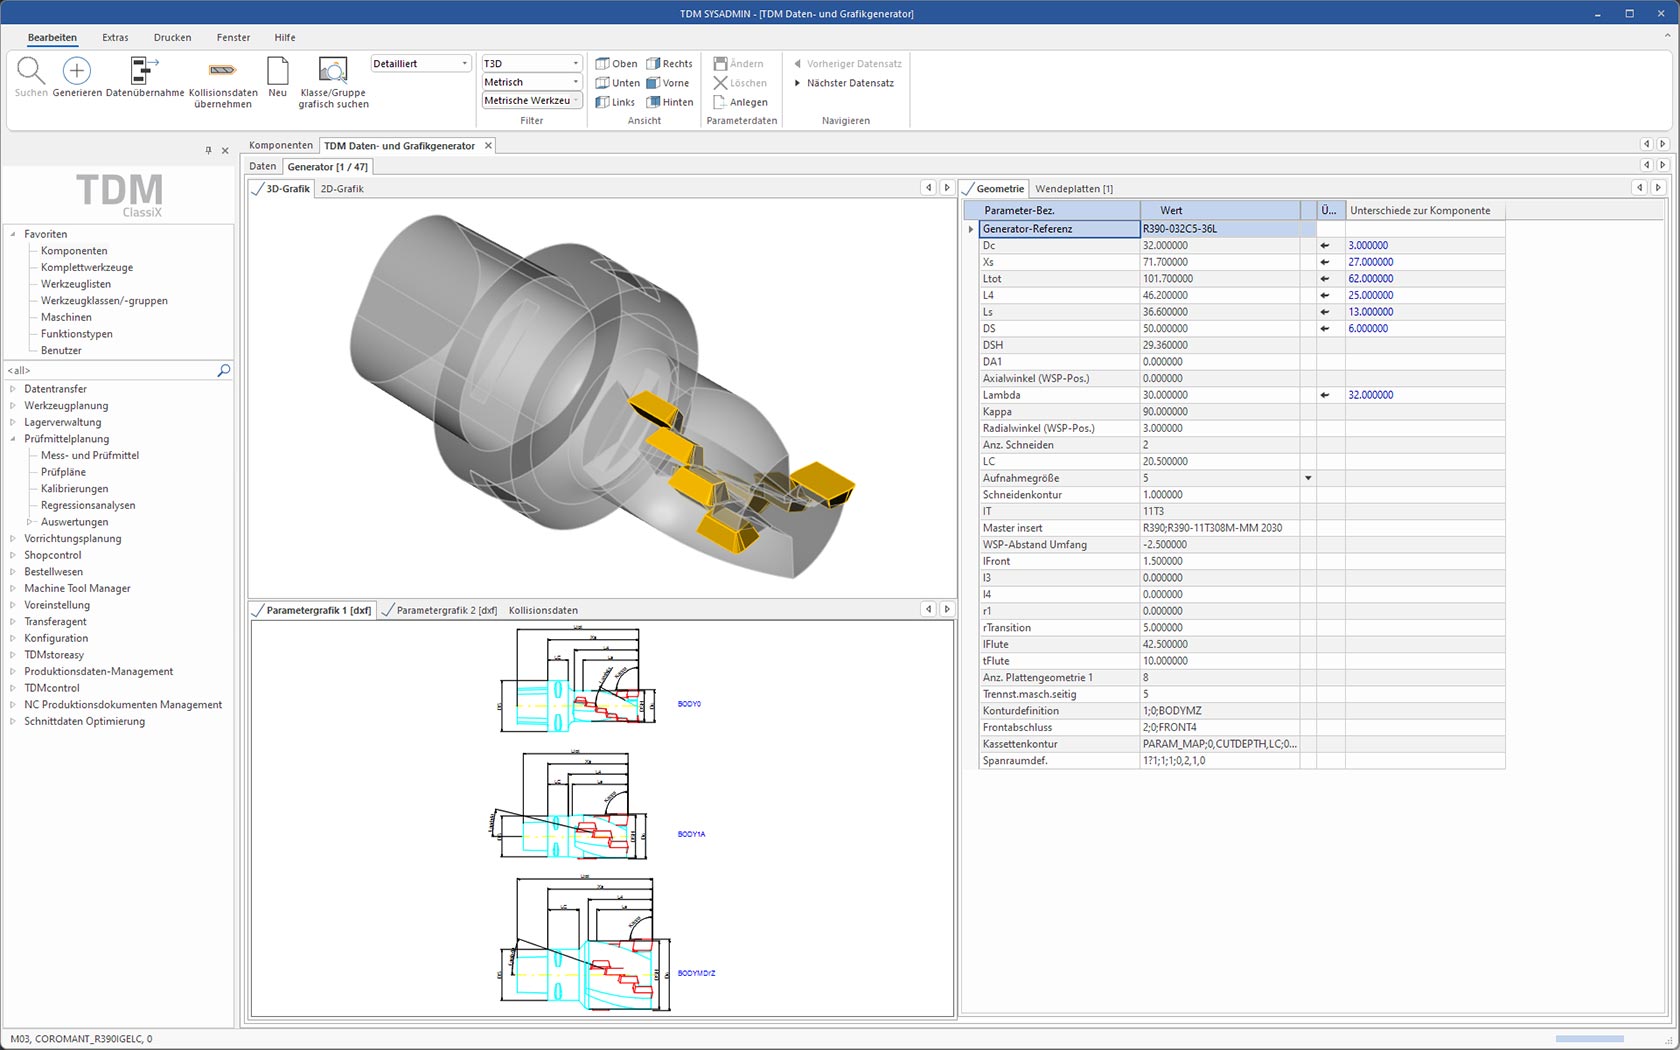Image resolution: width=1680 pixels, height=1050 pixels.
Task: Set view to Oben
Action: 616,63
